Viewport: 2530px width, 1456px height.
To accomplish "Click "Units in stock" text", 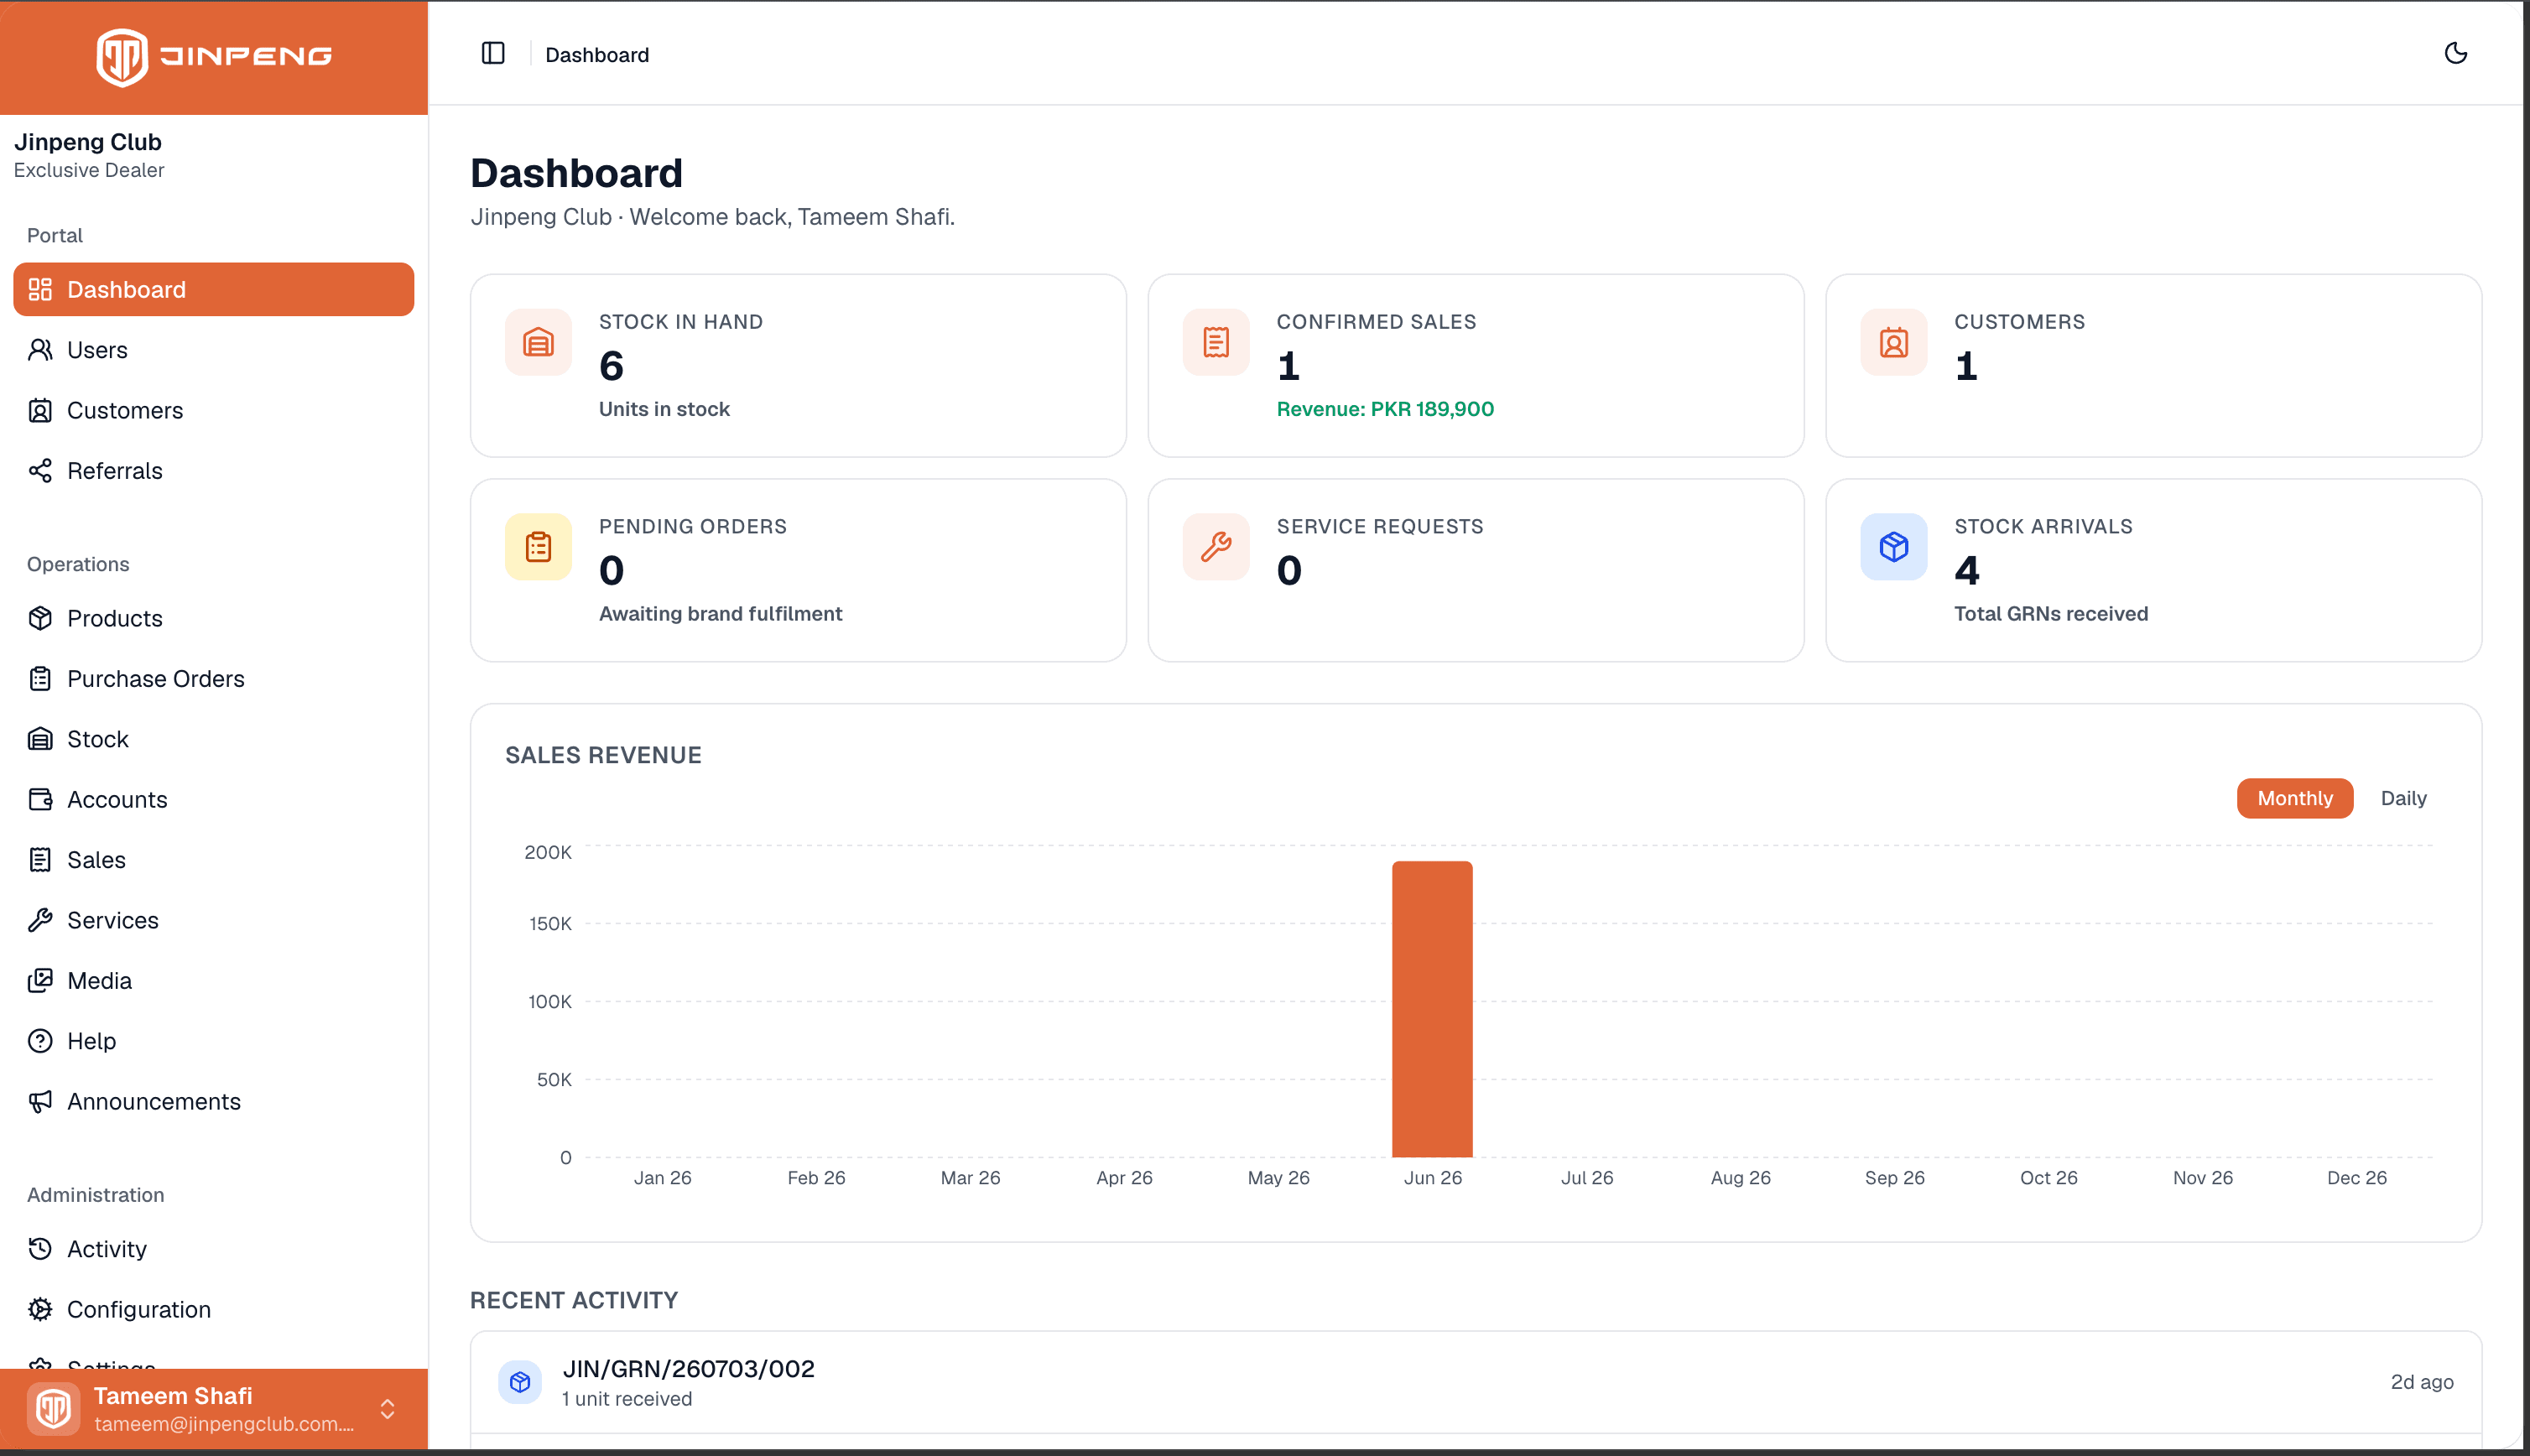I will coord(664,409).
